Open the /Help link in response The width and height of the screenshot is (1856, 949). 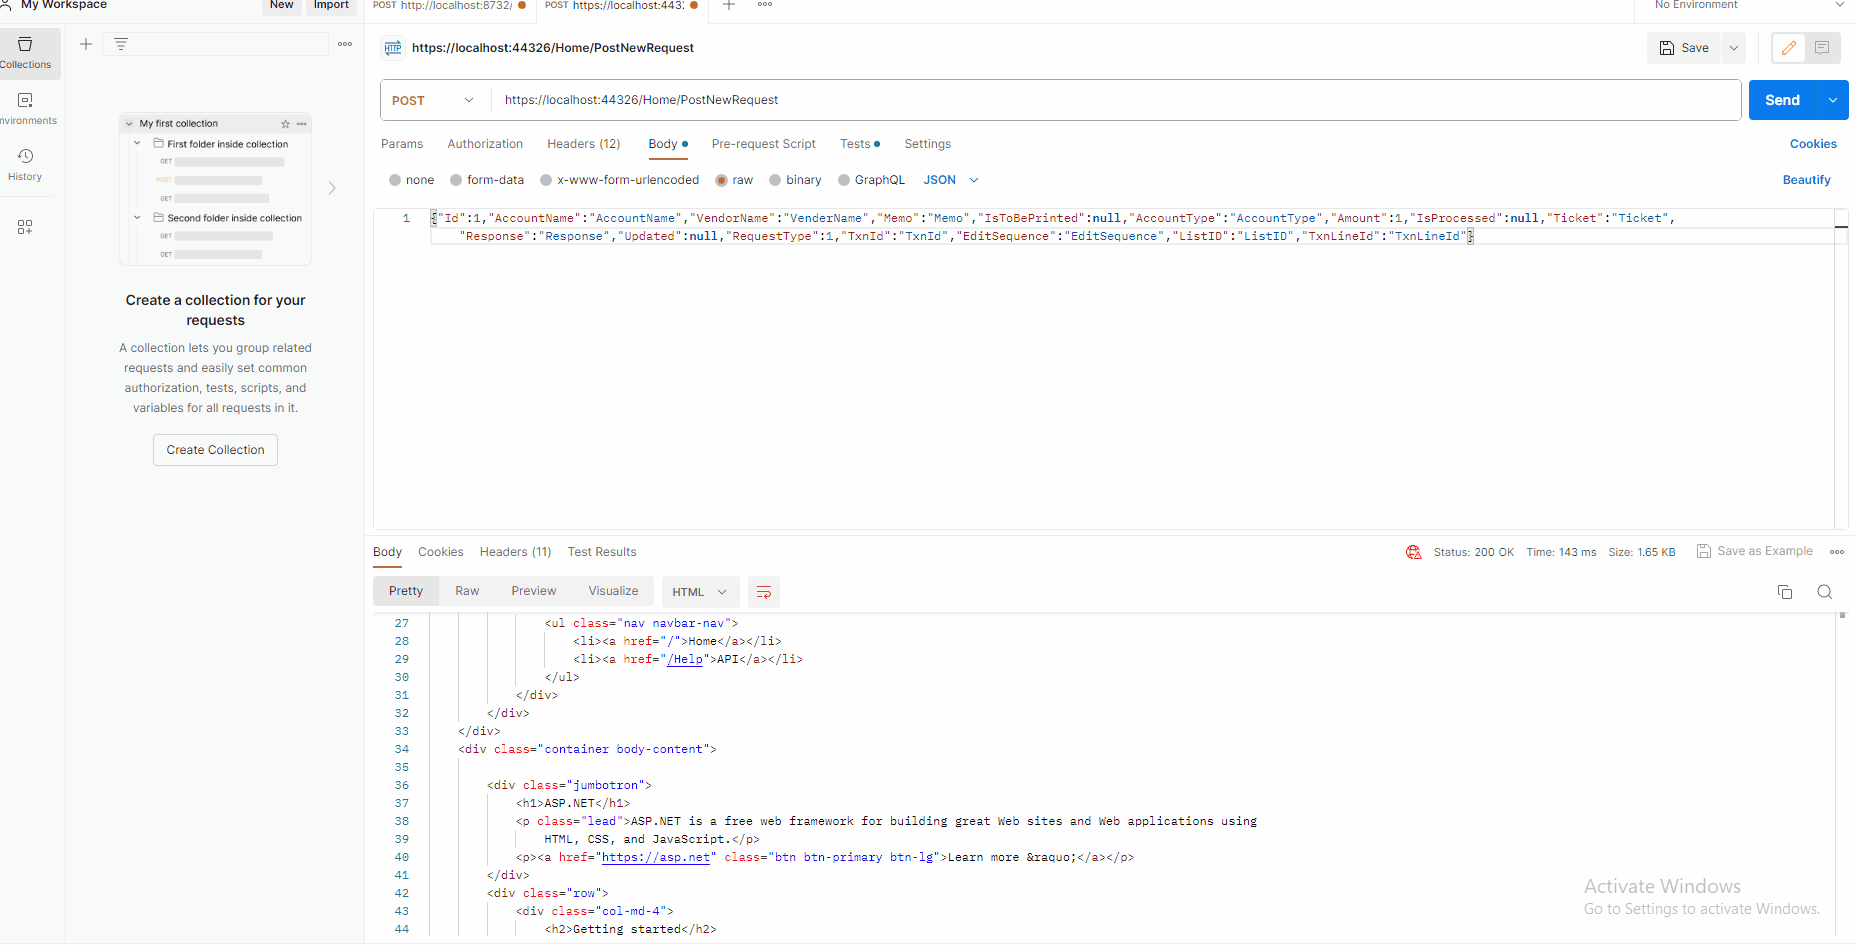click(x=685, y=659)
